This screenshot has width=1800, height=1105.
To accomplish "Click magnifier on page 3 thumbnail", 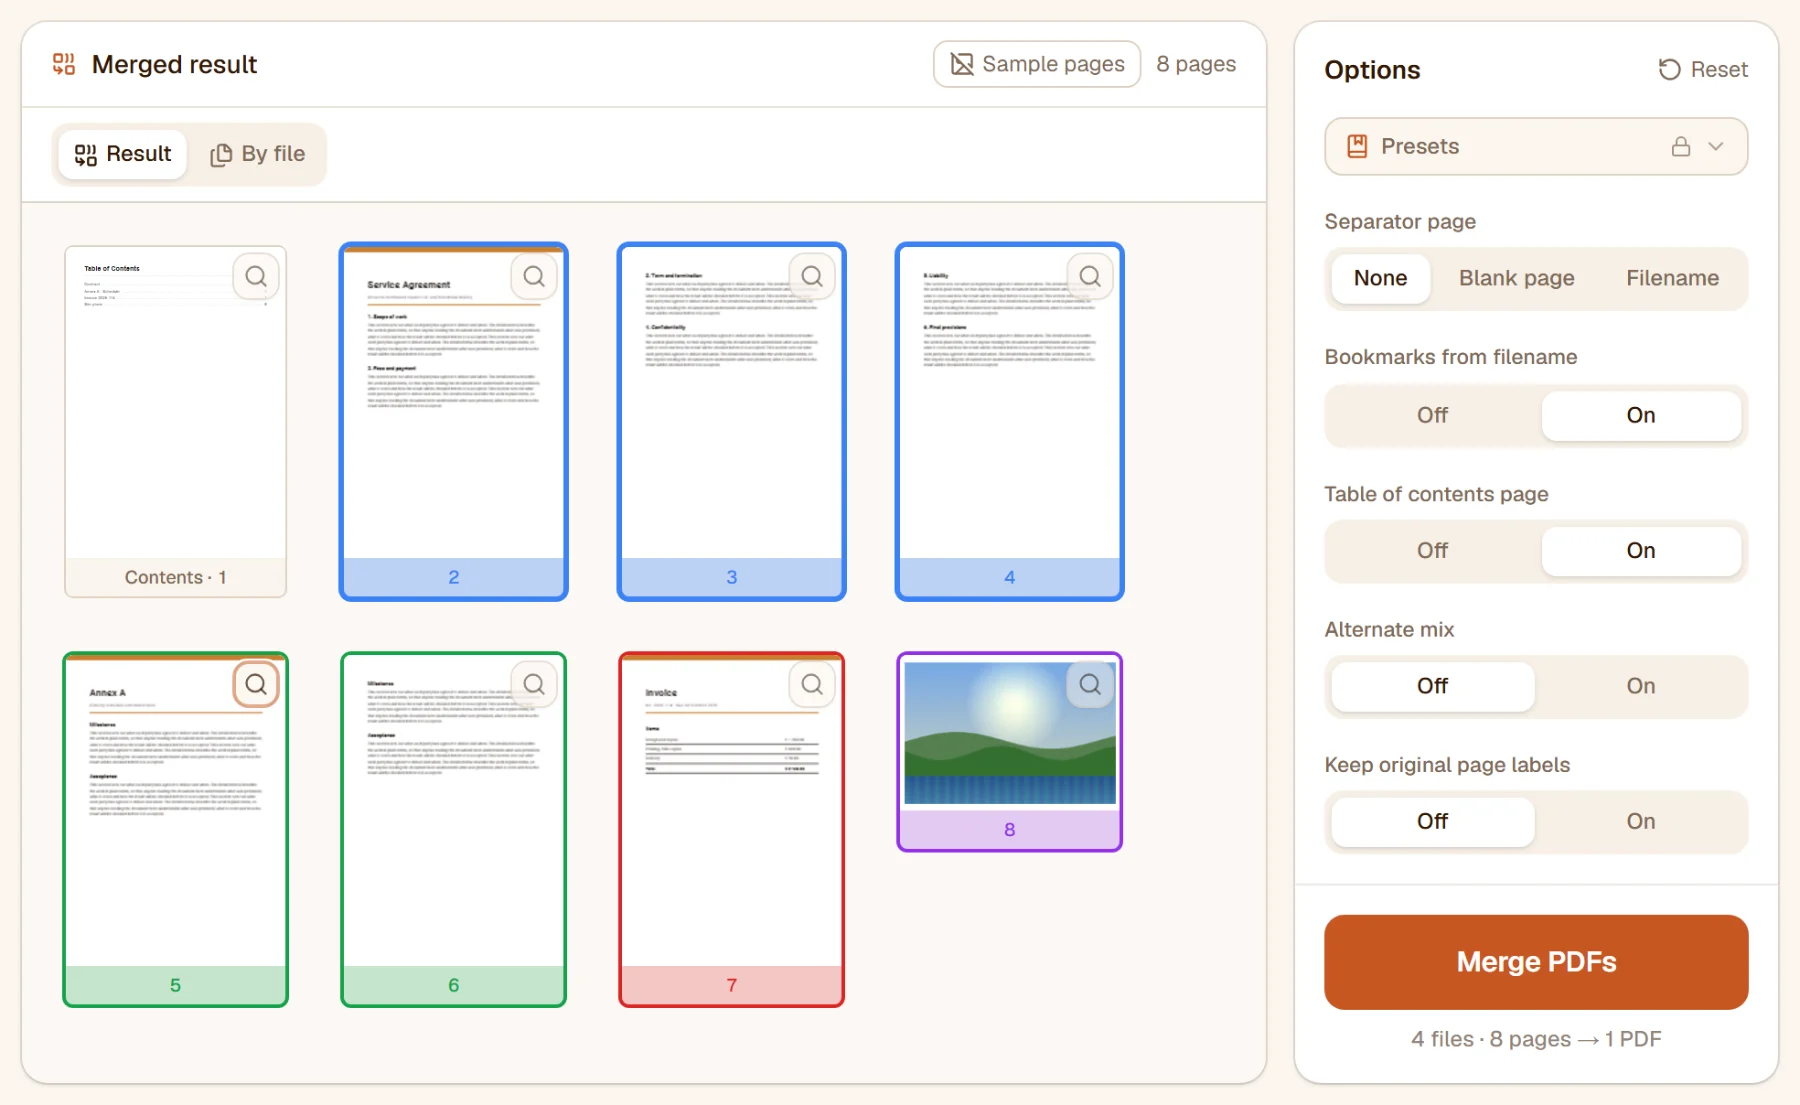I will point(812,276).
